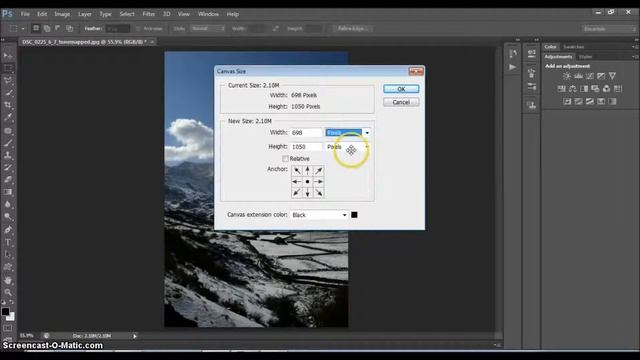The image size is (640, 360).
Task: Add an Invert adjustment
Action: [x=567, y=101]
